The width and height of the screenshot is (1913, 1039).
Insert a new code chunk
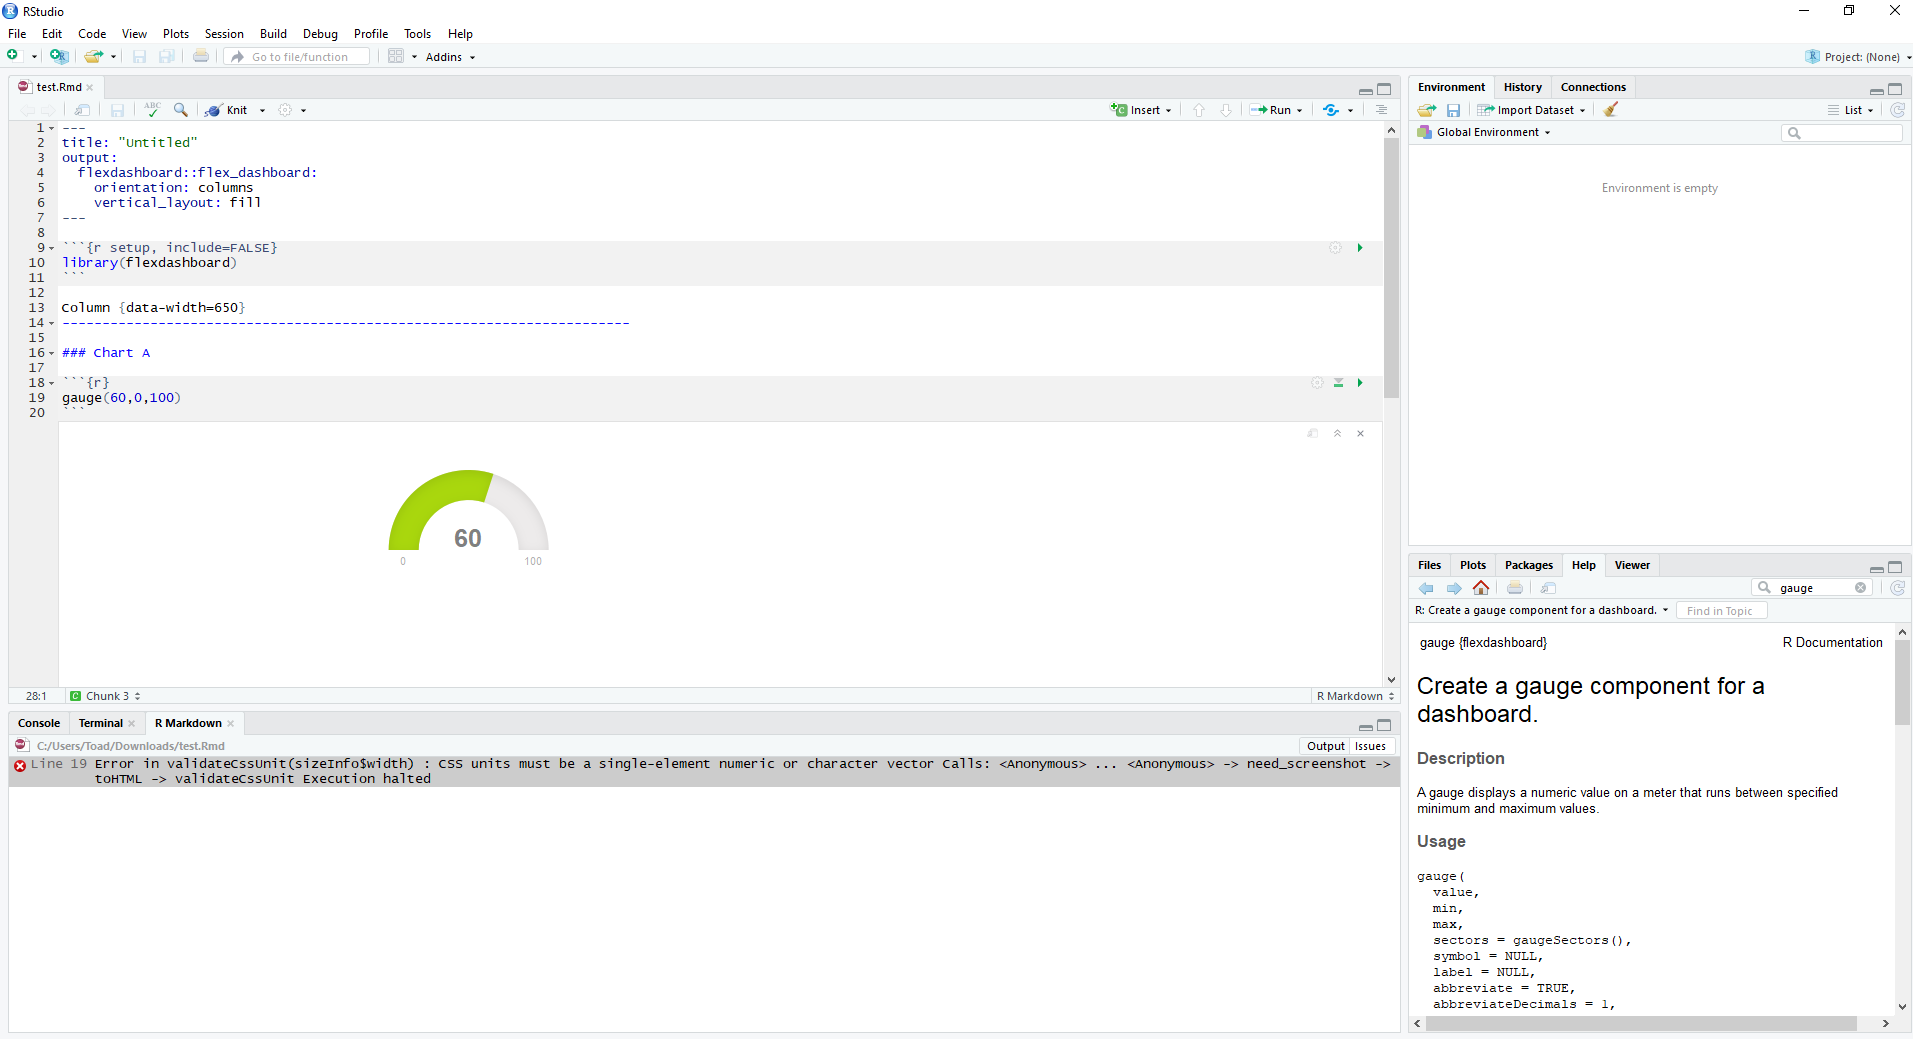pyautogui.click(x=1140, y=110)
